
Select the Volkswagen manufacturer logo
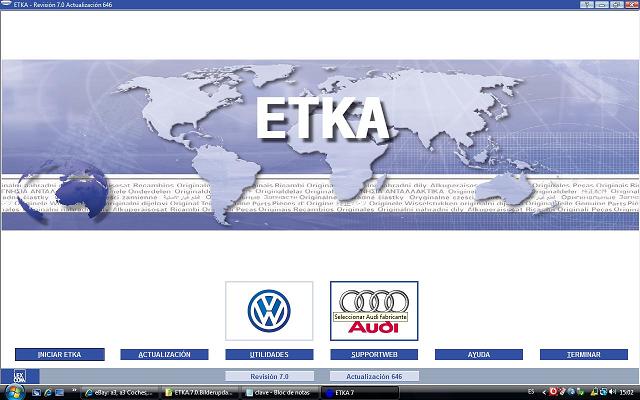pyautogui.click(x=269, y=311)
